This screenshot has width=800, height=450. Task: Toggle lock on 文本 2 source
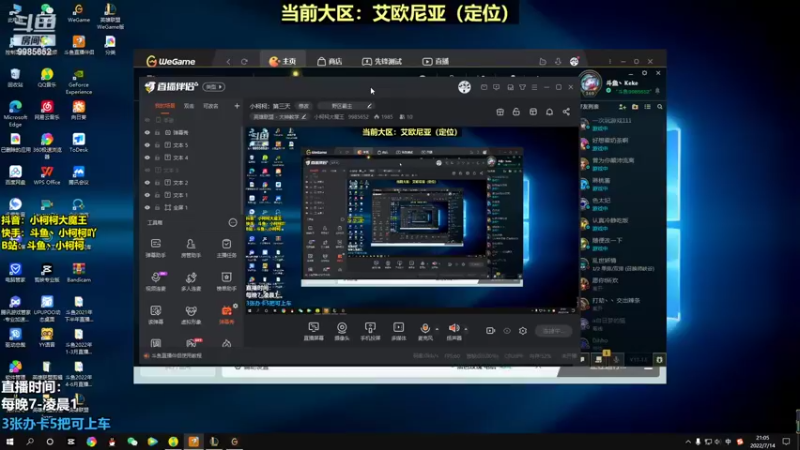click(158, 183)
